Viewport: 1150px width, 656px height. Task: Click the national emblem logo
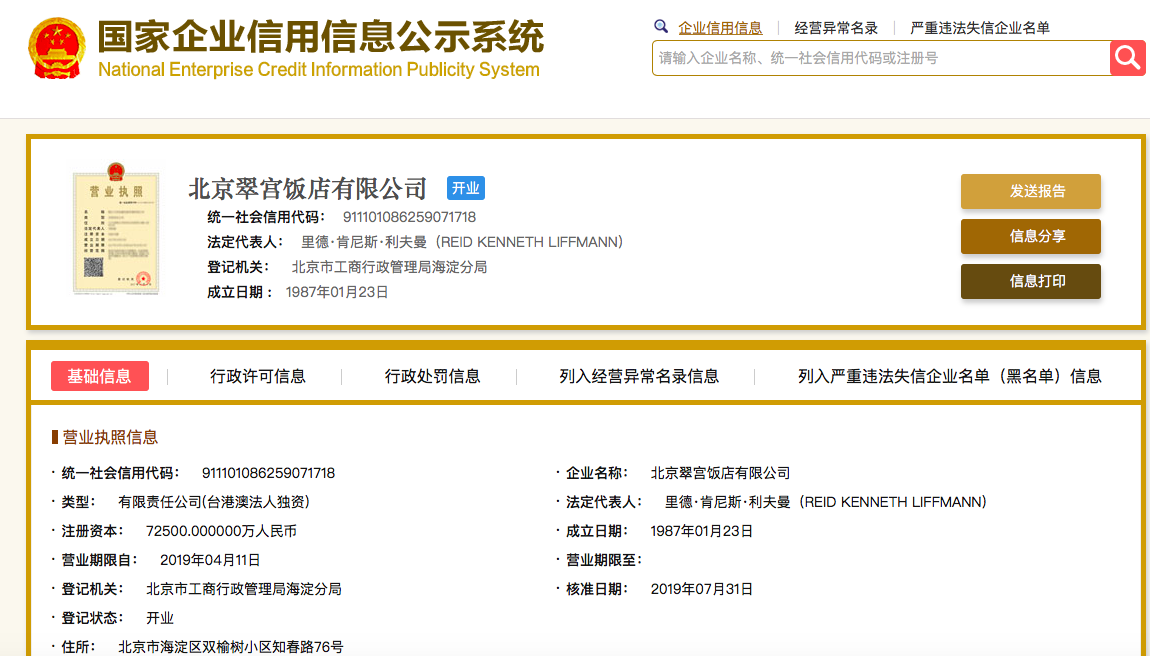59,44
